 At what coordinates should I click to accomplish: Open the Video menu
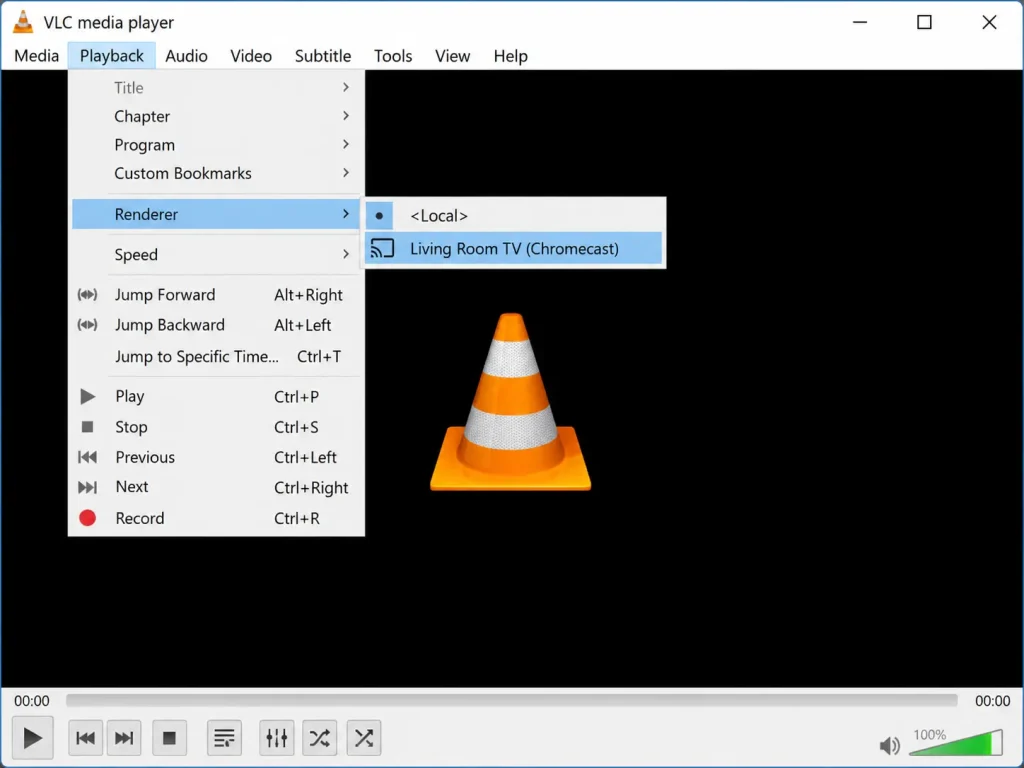[251, 56]
